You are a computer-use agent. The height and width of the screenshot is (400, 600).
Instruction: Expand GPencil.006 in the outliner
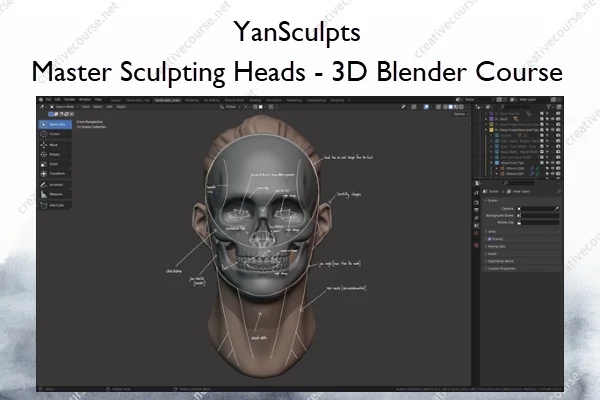click(497, 168)
